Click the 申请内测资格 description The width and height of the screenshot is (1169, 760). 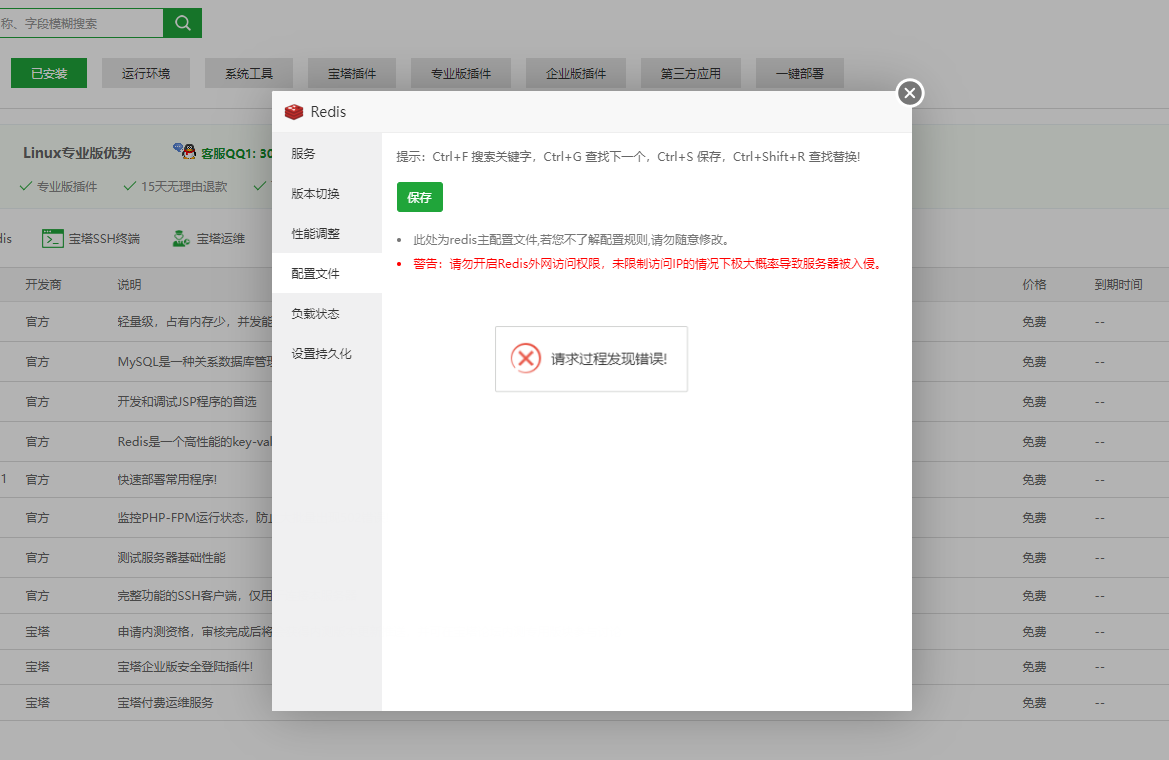(195, 632)
